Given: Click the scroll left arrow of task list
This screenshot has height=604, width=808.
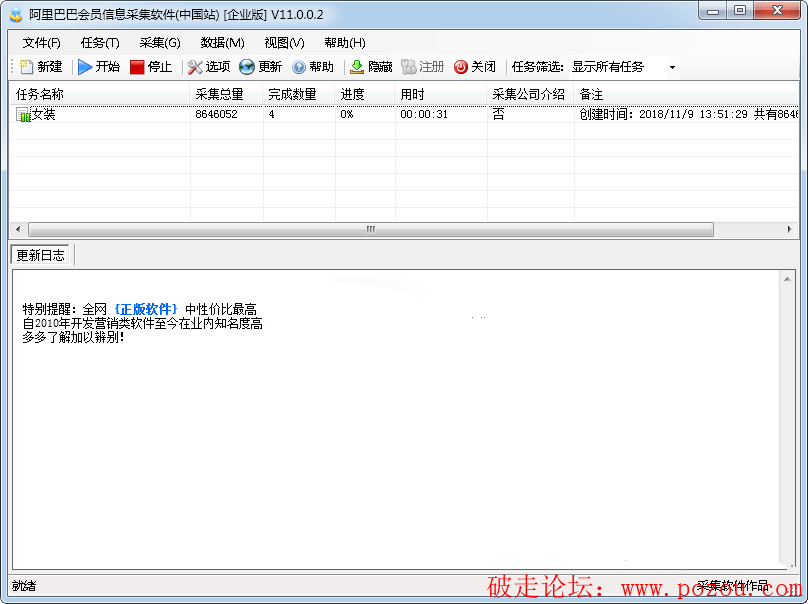Looking at the screenshot, I should tap(19, 229).
